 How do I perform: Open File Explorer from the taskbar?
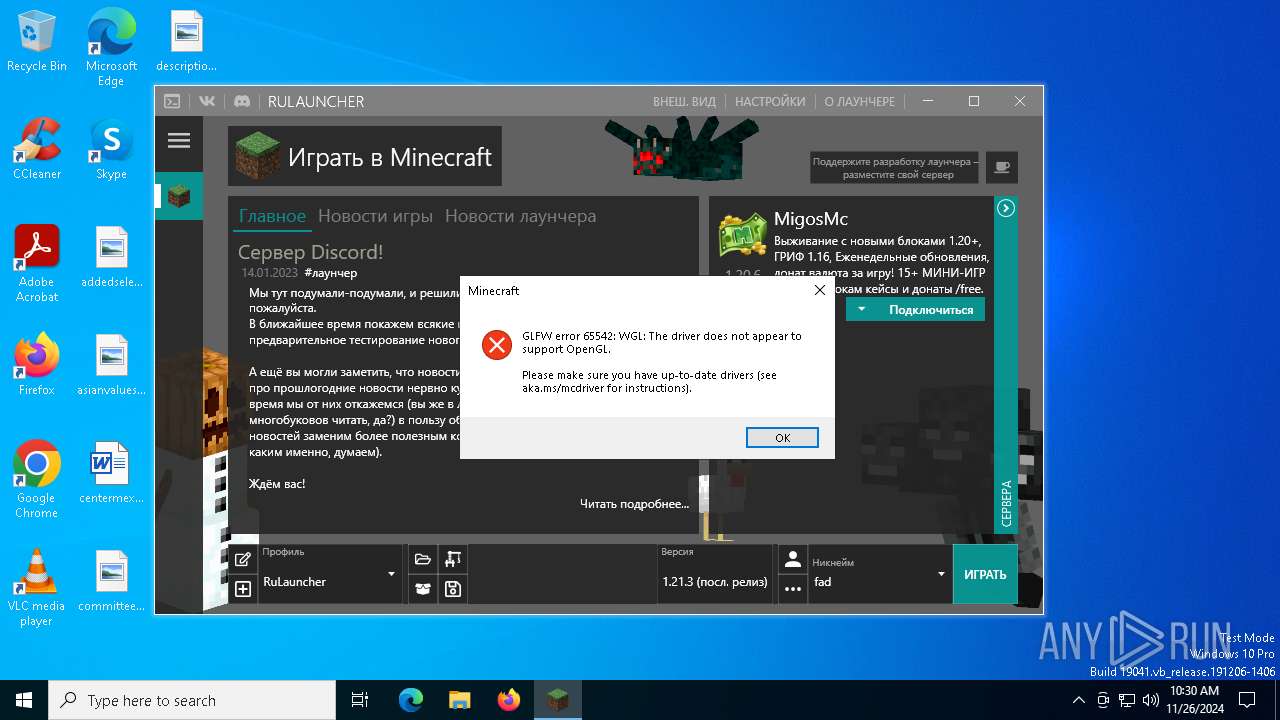click(459, 700)
